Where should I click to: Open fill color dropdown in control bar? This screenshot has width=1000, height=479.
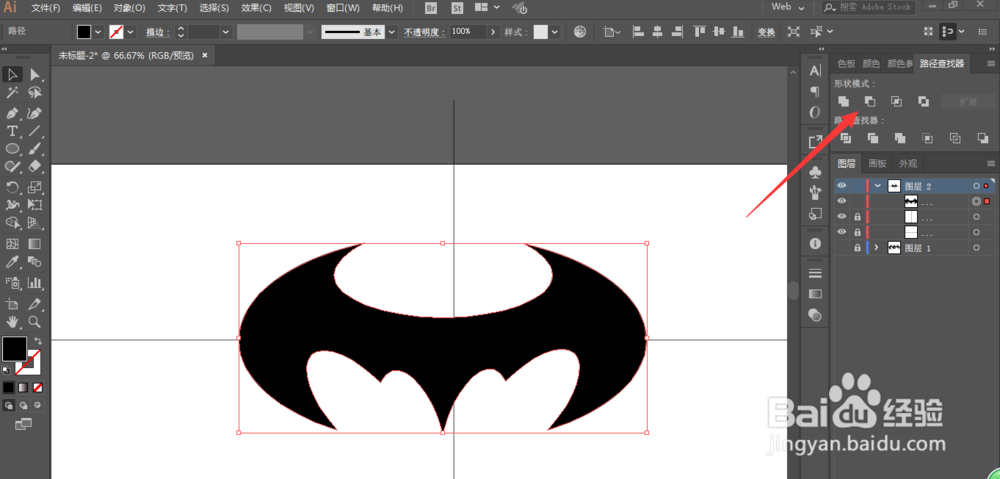[98, 32]
